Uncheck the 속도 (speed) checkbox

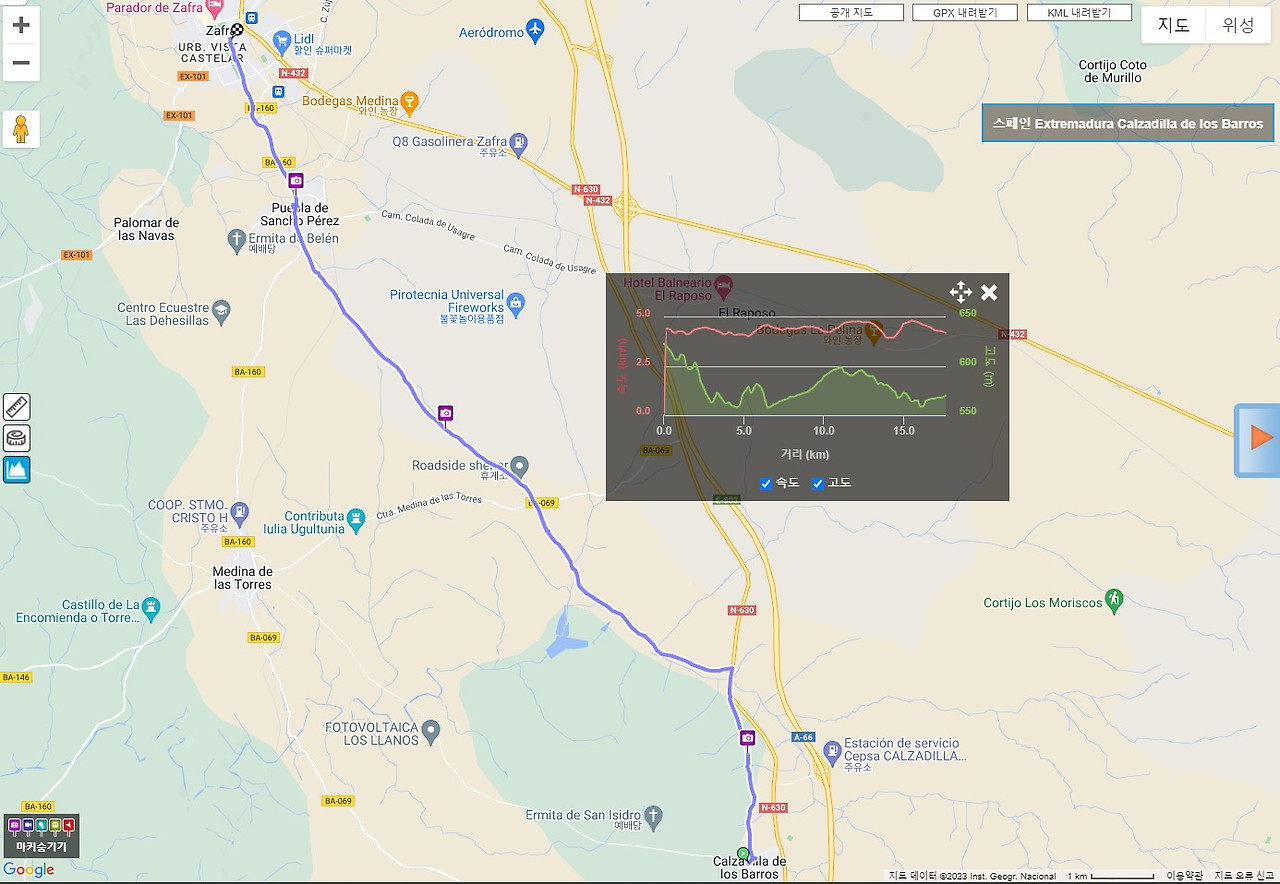766,484
